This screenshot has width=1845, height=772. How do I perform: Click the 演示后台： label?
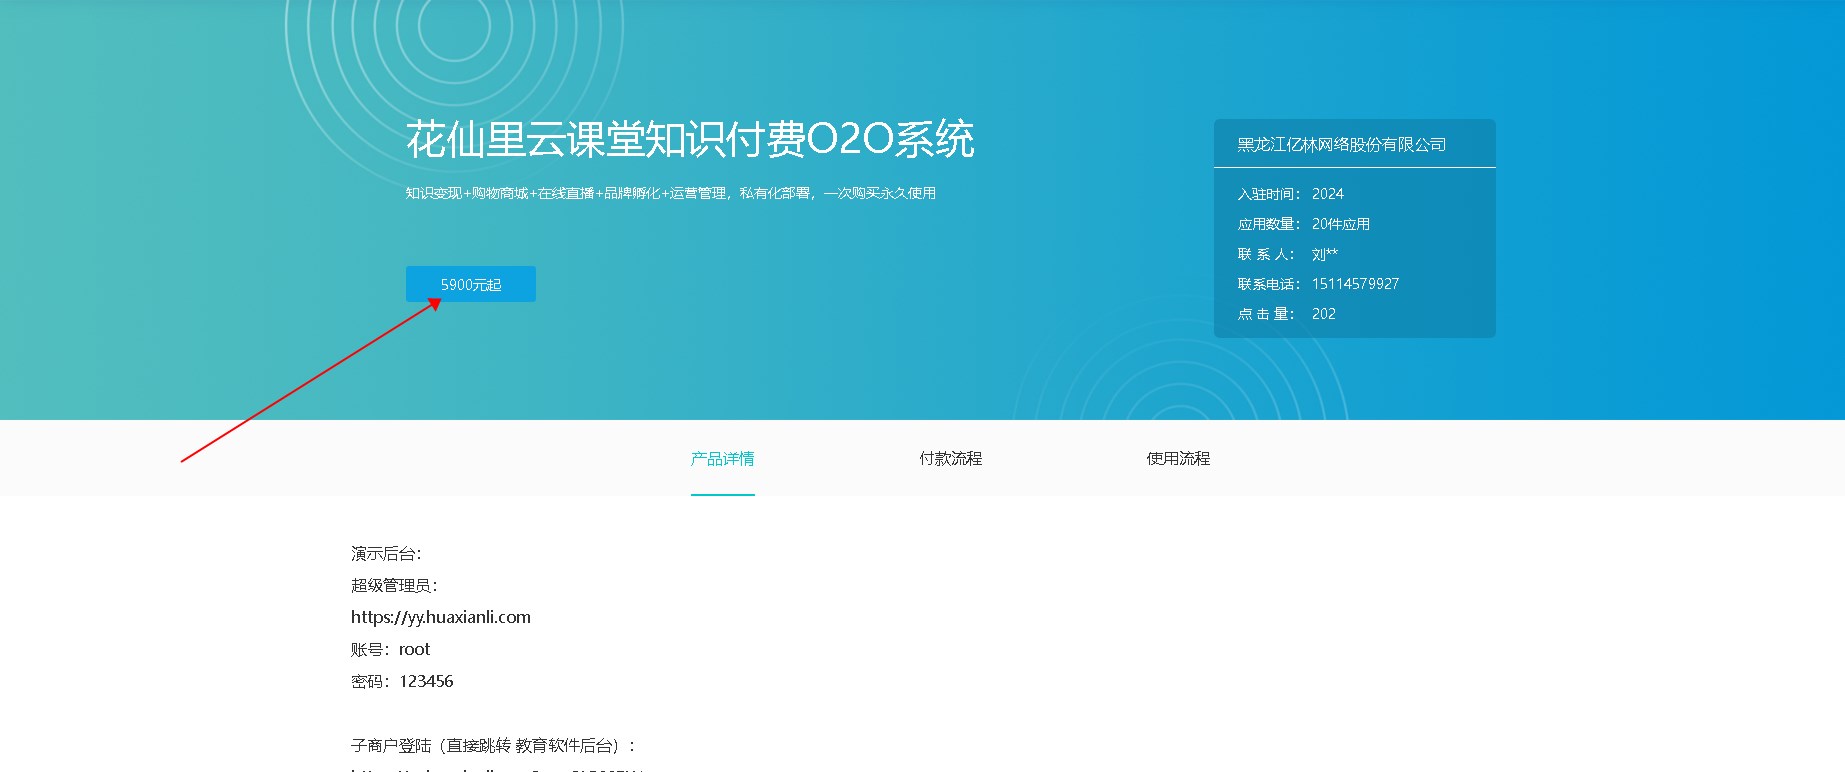pos(387,553)
